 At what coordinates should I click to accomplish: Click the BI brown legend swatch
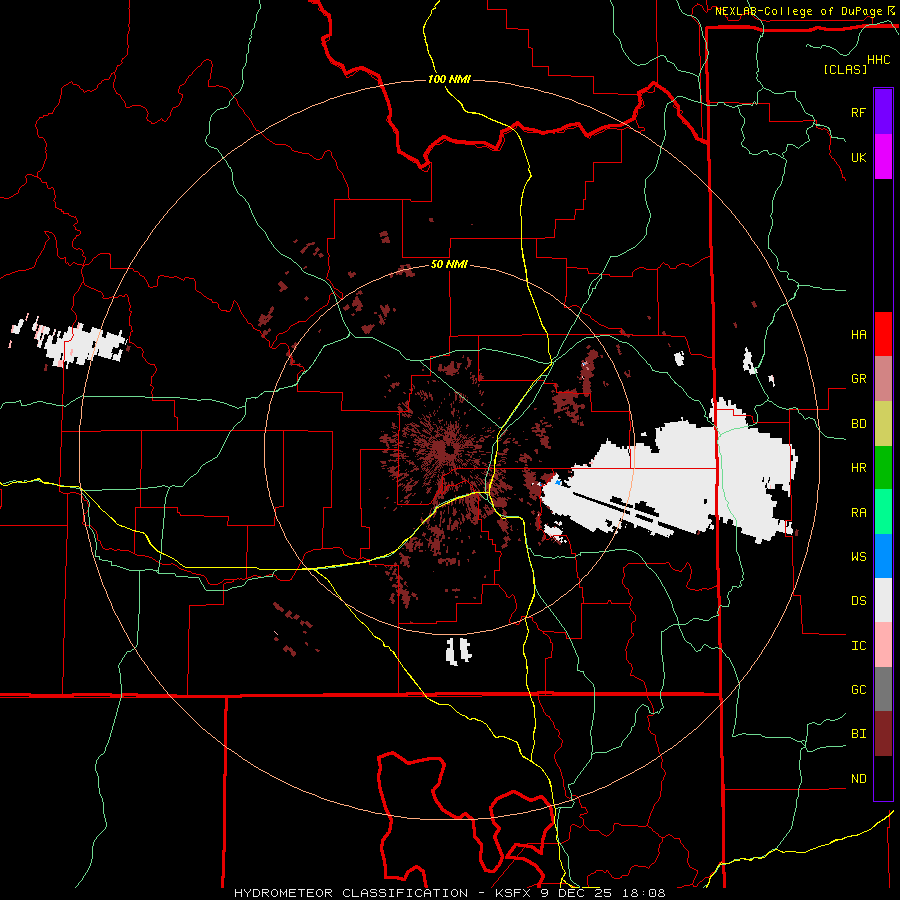(x=883, y=734)
